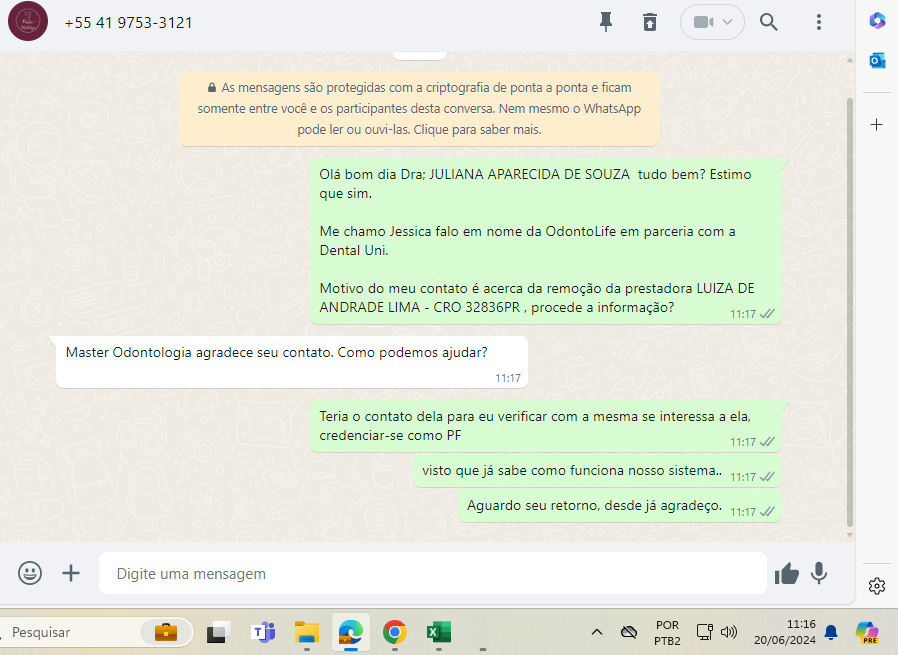Open volume speaker tray icon
This screenshot has height=655, width=898.
728,632
